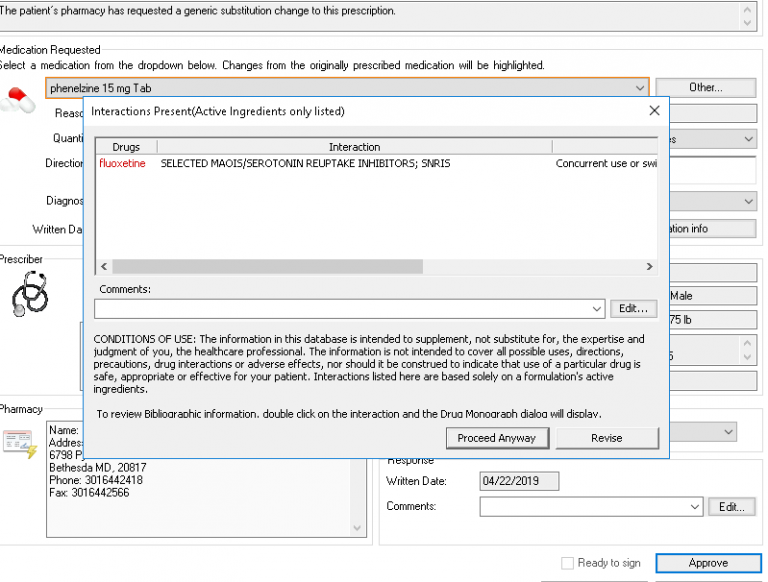768x582 pixels.
Task: Open the Response Comments dropdown
Action: [695, 507]
